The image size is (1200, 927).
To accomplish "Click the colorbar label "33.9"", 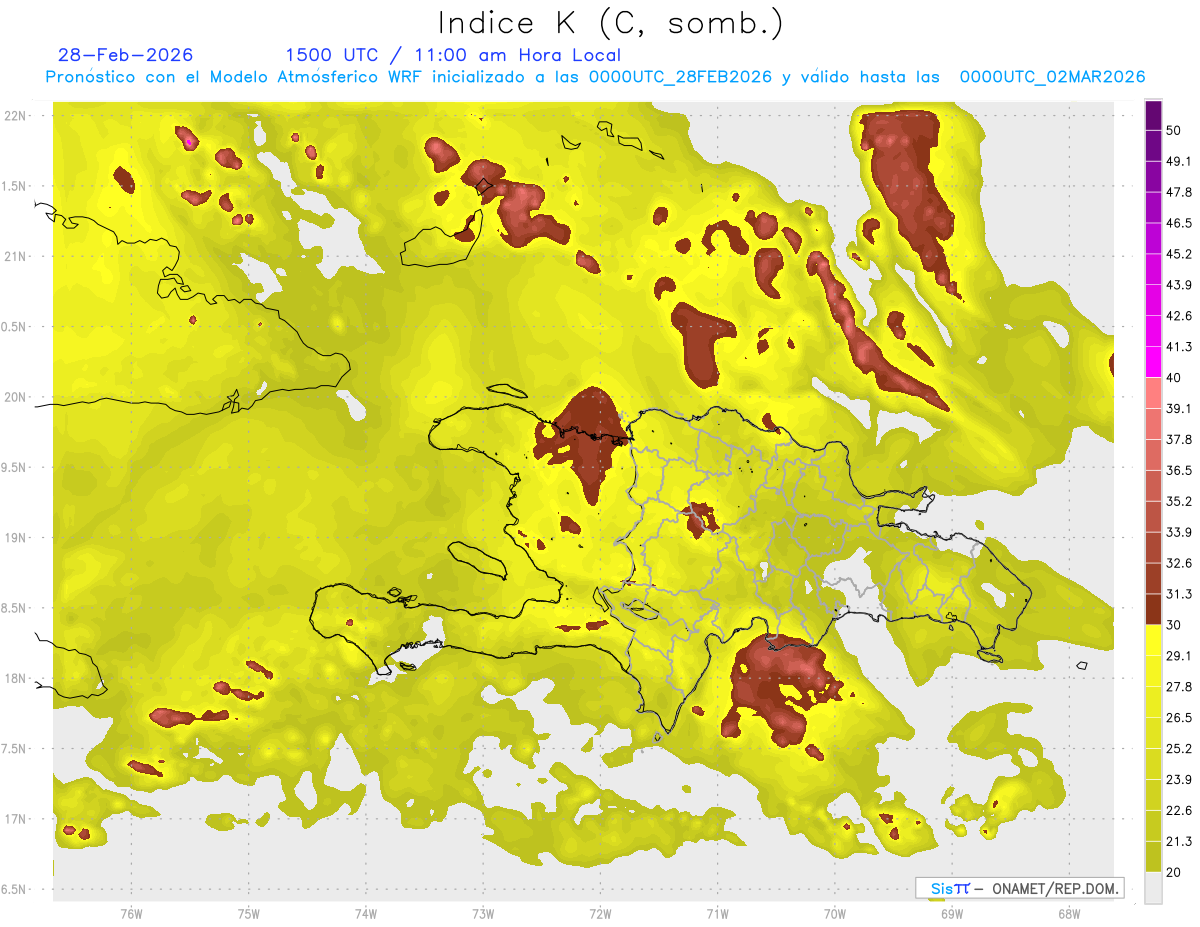I will click(x=1179, y=532).
